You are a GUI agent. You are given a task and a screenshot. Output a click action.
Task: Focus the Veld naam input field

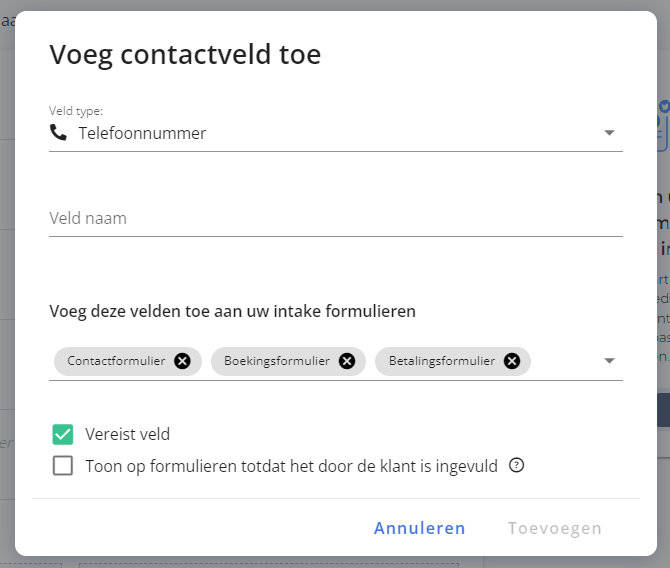pyautogui.click(x=336, y=218)
